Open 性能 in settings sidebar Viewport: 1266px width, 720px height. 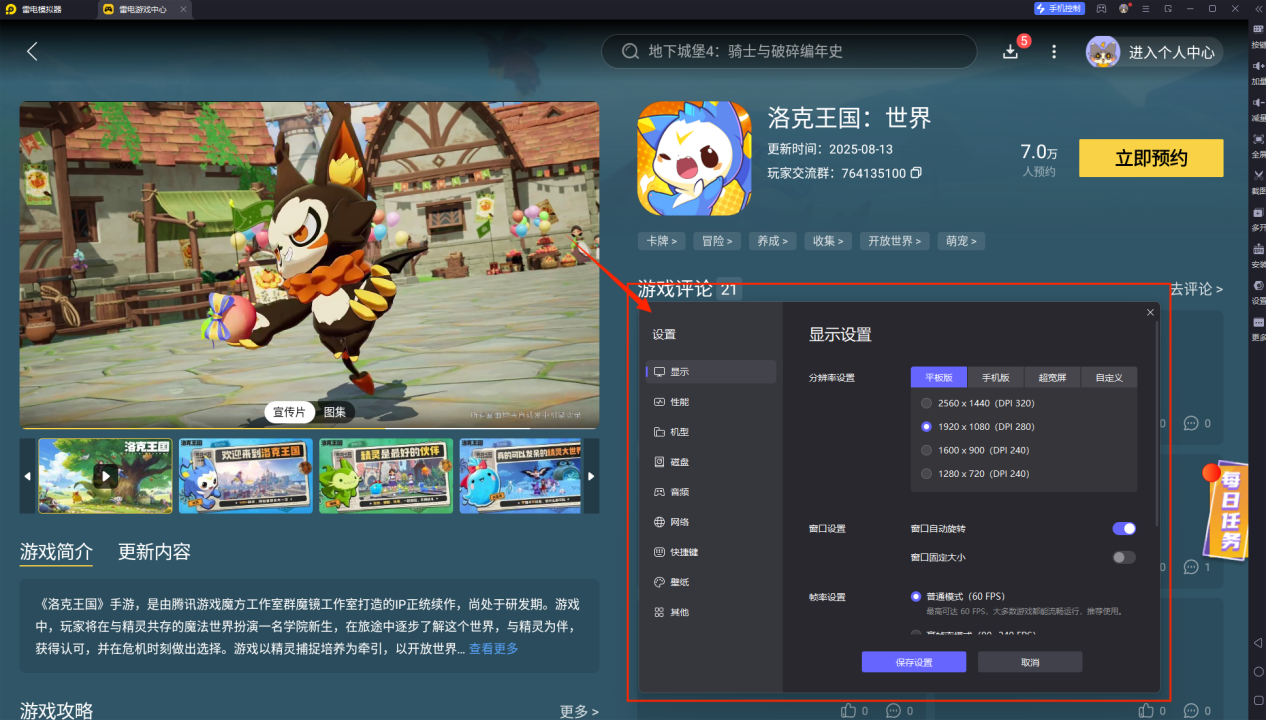click(710, 402)
